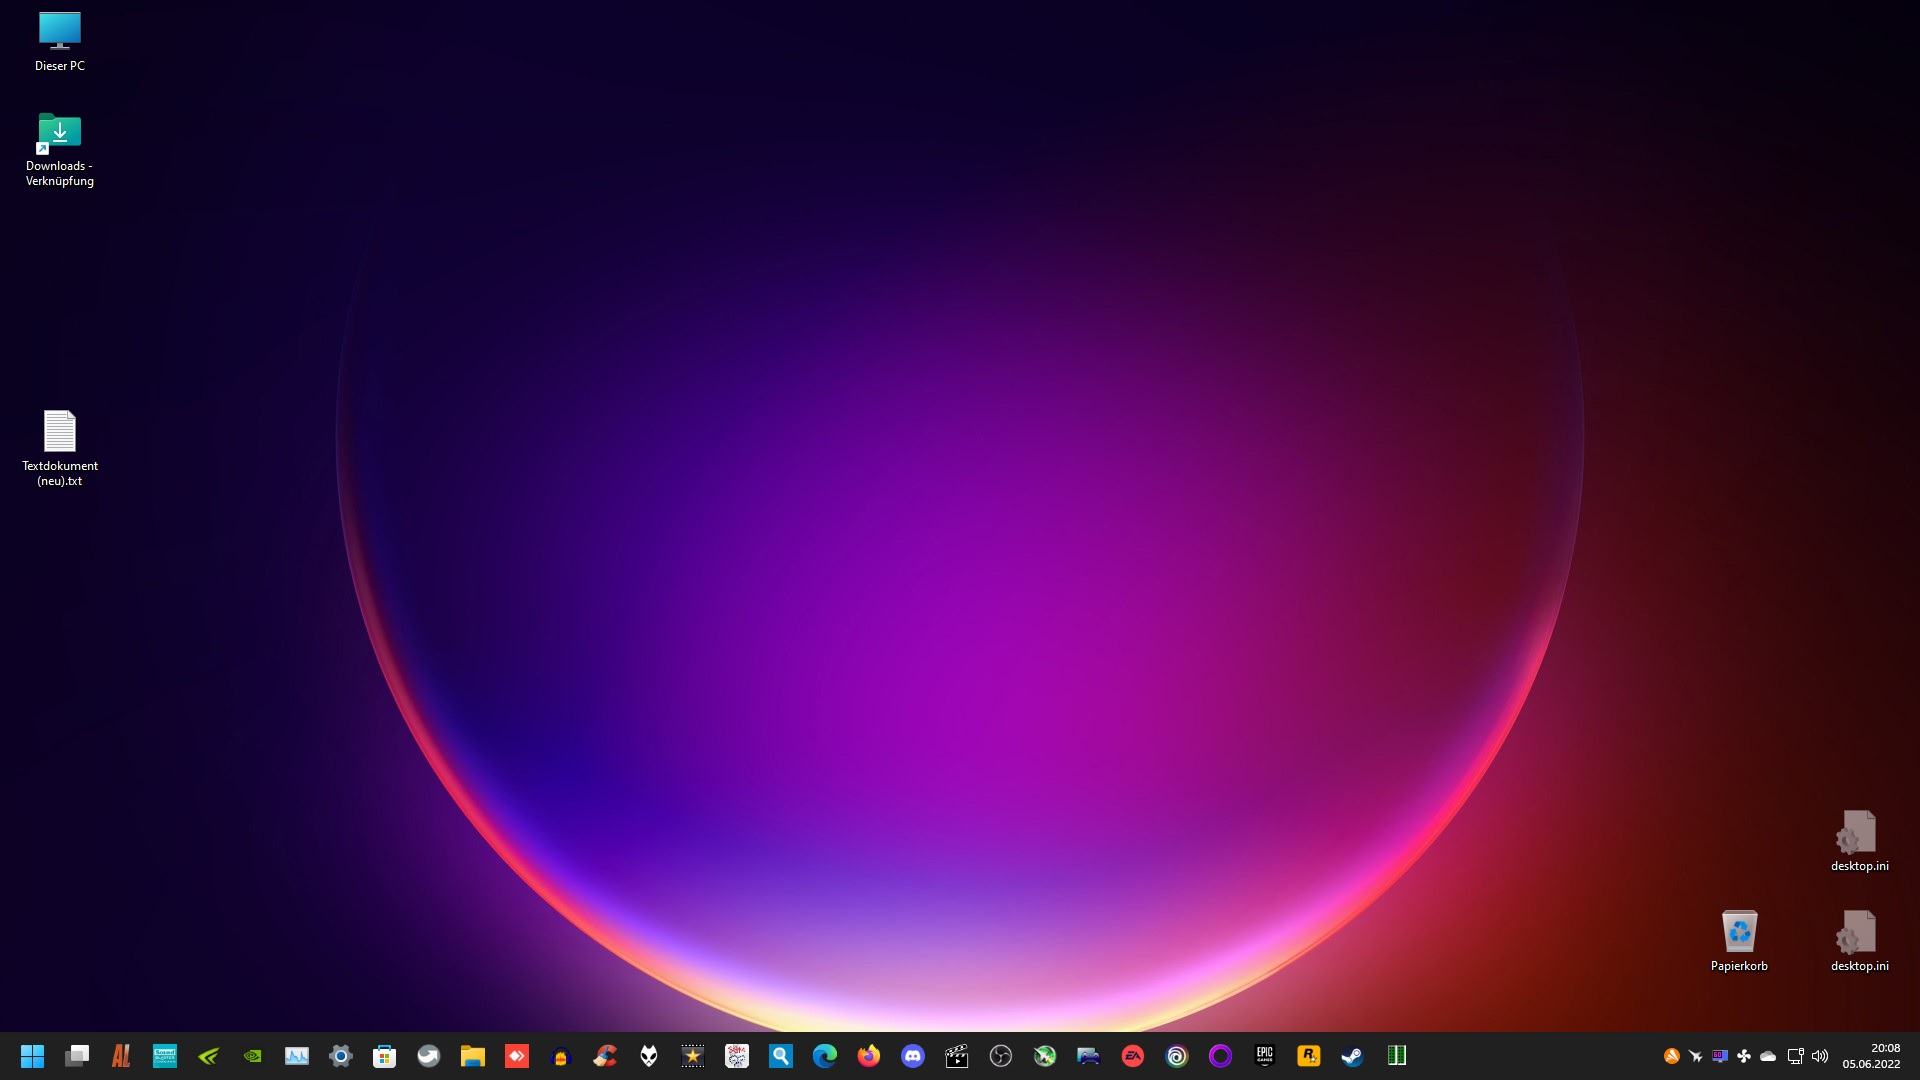Select the Downloads - Verknüpfung shortcut
The image size is (1920, 1080).
click(60, 150)
